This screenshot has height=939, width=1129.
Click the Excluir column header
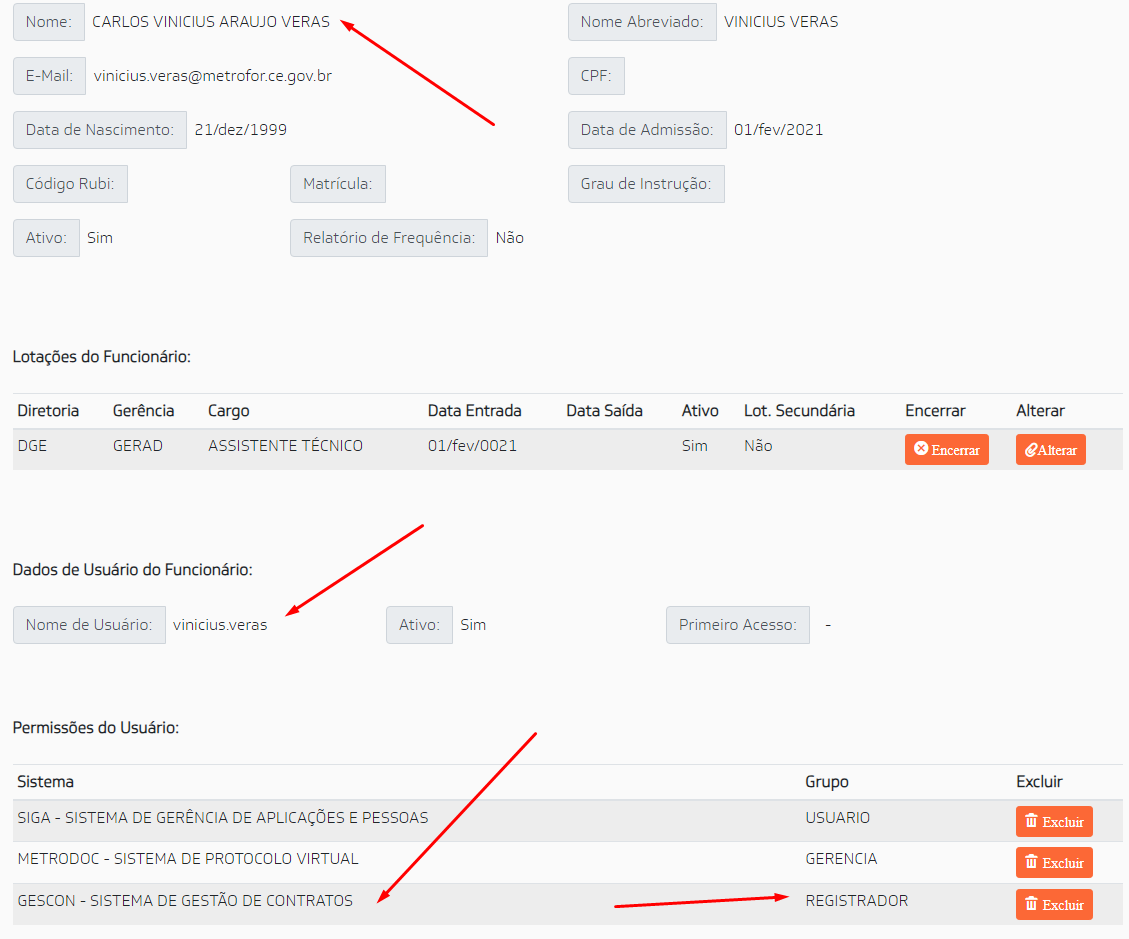[x=1039, y=781]
